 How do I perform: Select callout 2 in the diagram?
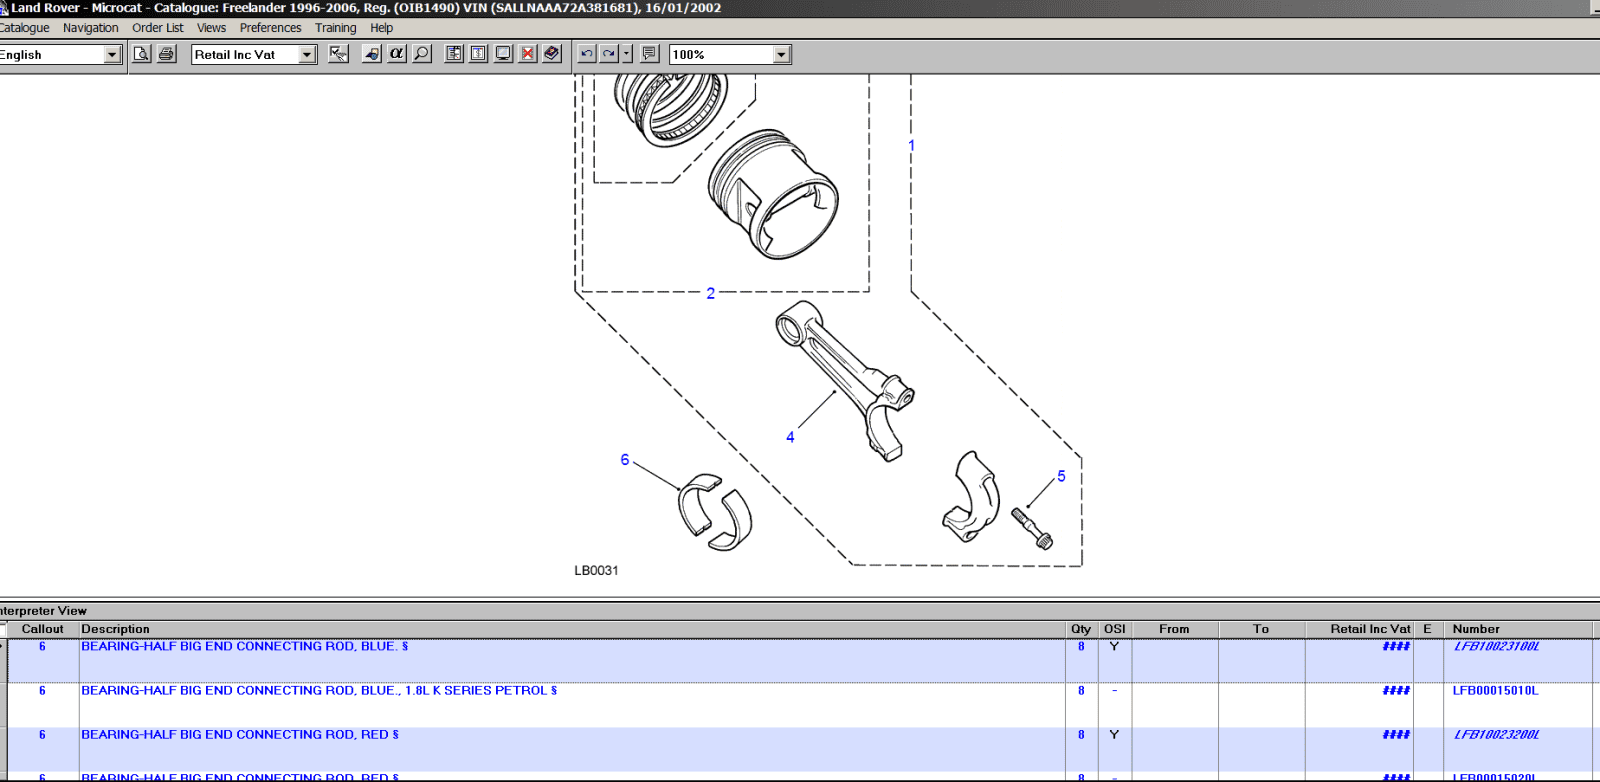[x=710, y=294]
